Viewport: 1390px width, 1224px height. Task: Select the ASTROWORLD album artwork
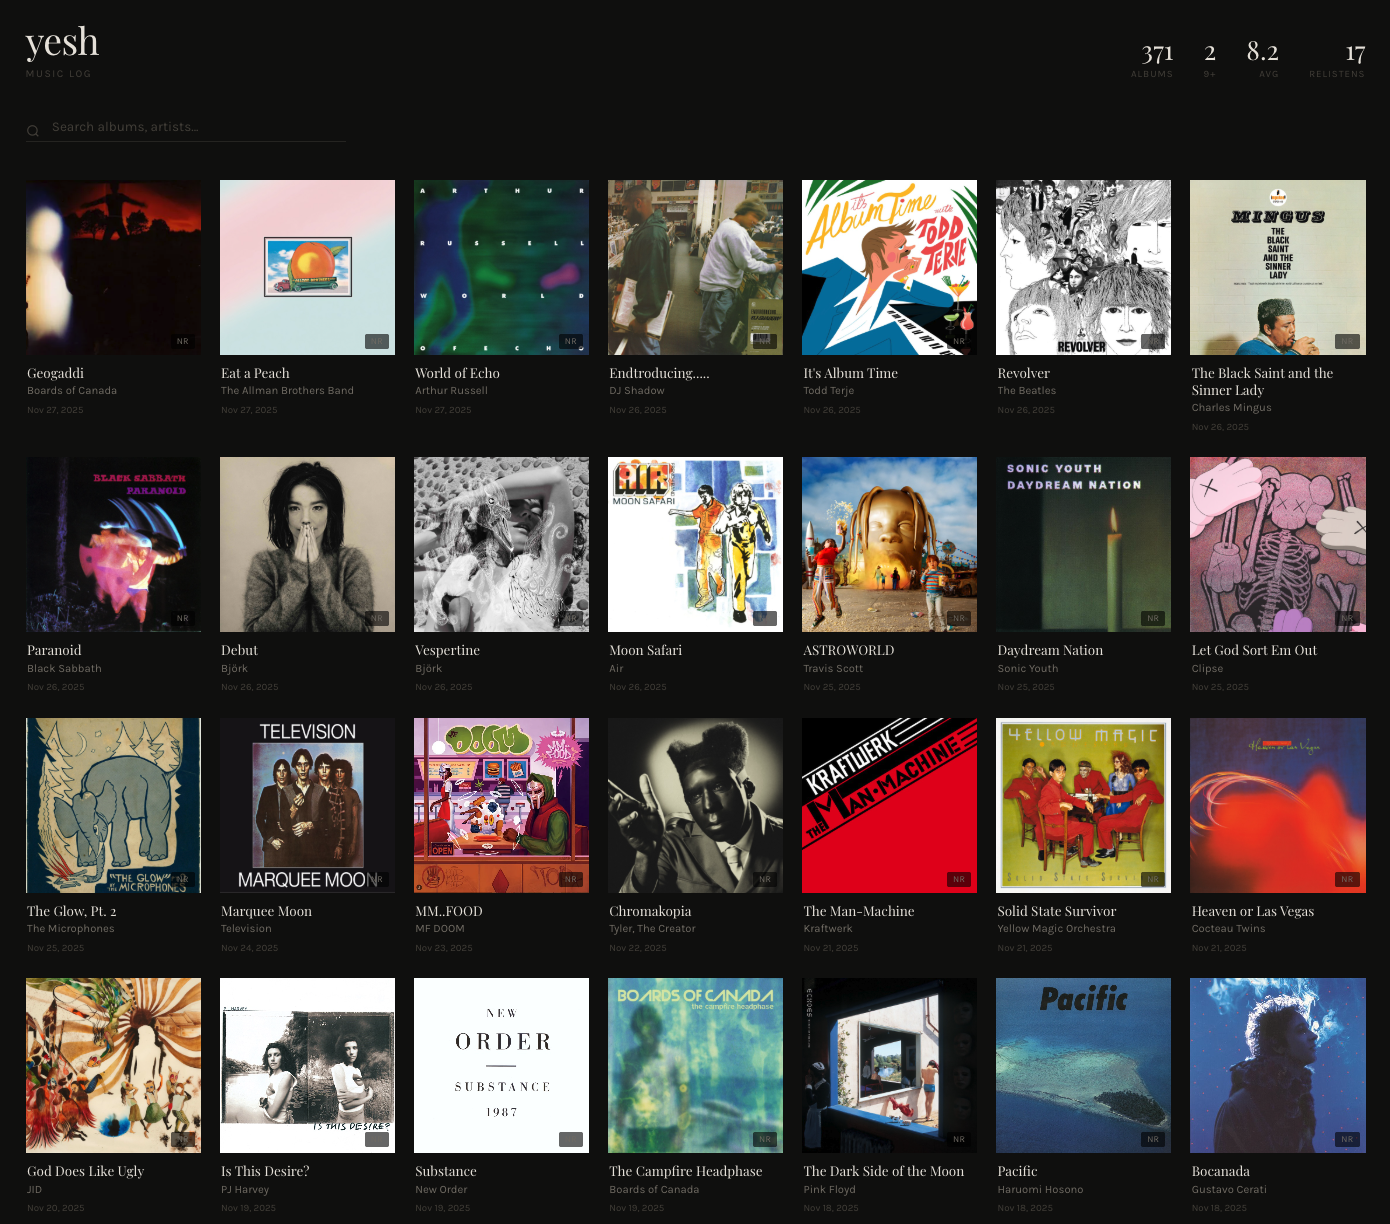[889, 544]
